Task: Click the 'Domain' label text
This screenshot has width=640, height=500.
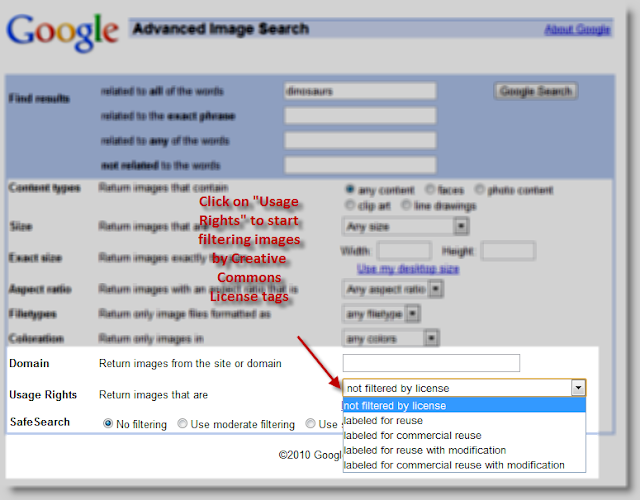Action: [29, 363]
